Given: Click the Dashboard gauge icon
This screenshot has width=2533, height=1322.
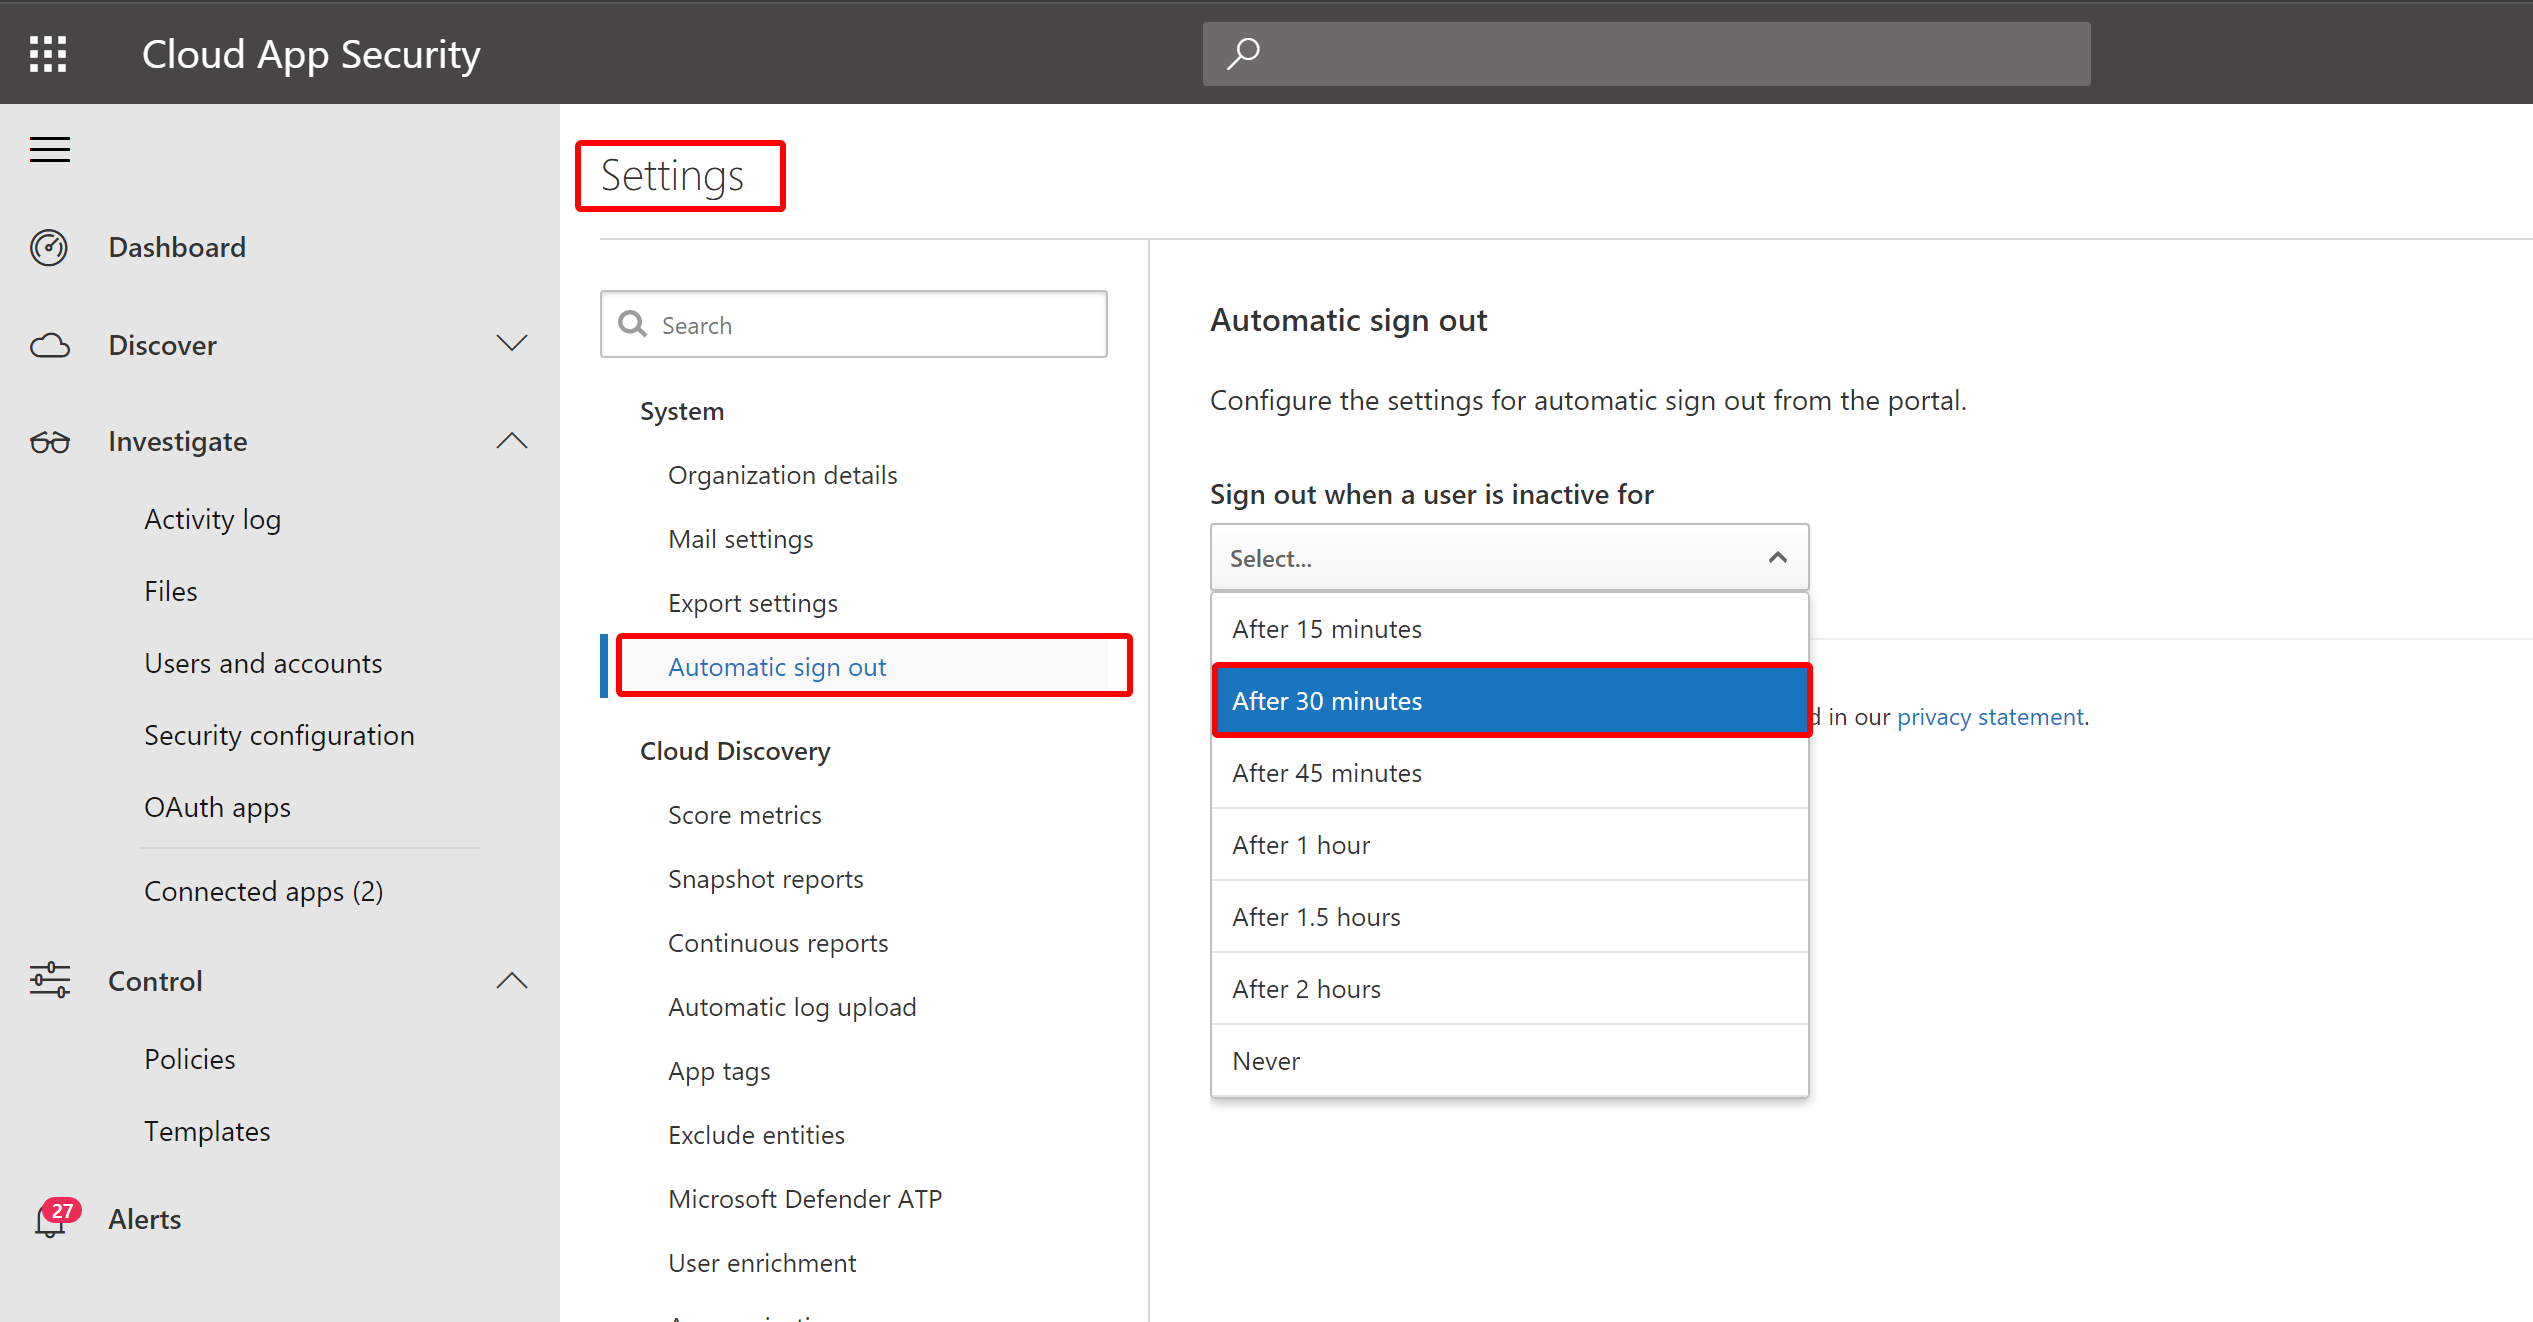Looking at the screenshot, I should pyautogui.click(x=49, y=247).
